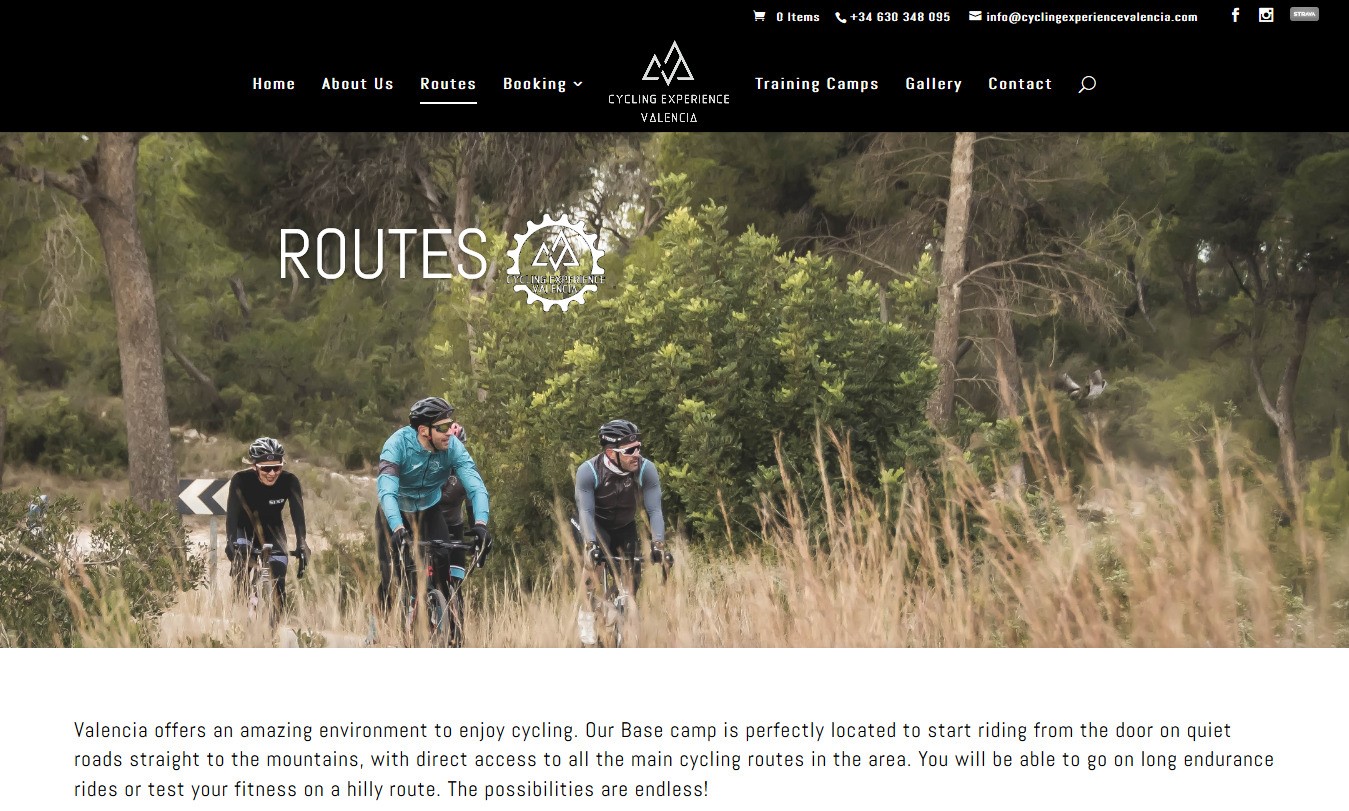
Task: Click the Facebook icon in header
Action: tap(1235, 15)
